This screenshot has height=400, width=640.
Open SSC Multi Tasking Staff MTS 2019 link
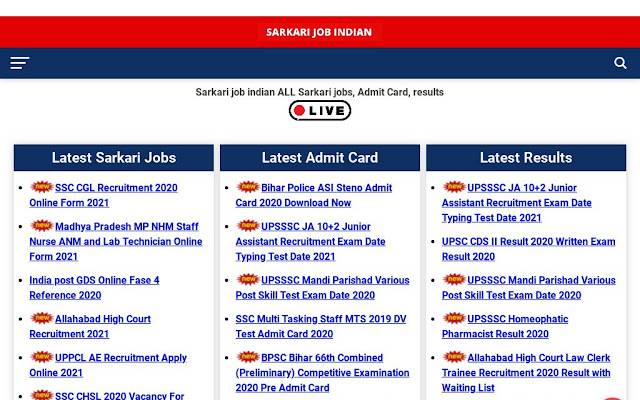[x=321, y=326]
